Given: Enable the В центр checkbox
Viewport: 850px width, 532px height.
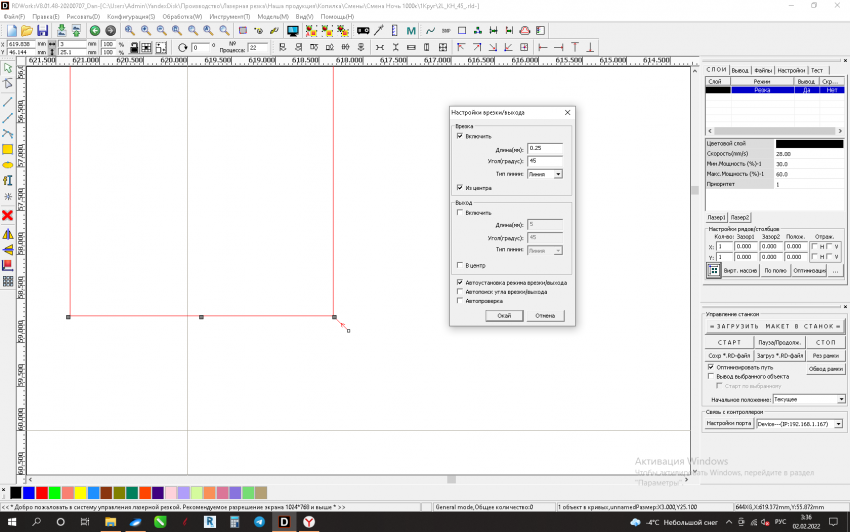Looking at the screenshot, I should tap(460, 265).
